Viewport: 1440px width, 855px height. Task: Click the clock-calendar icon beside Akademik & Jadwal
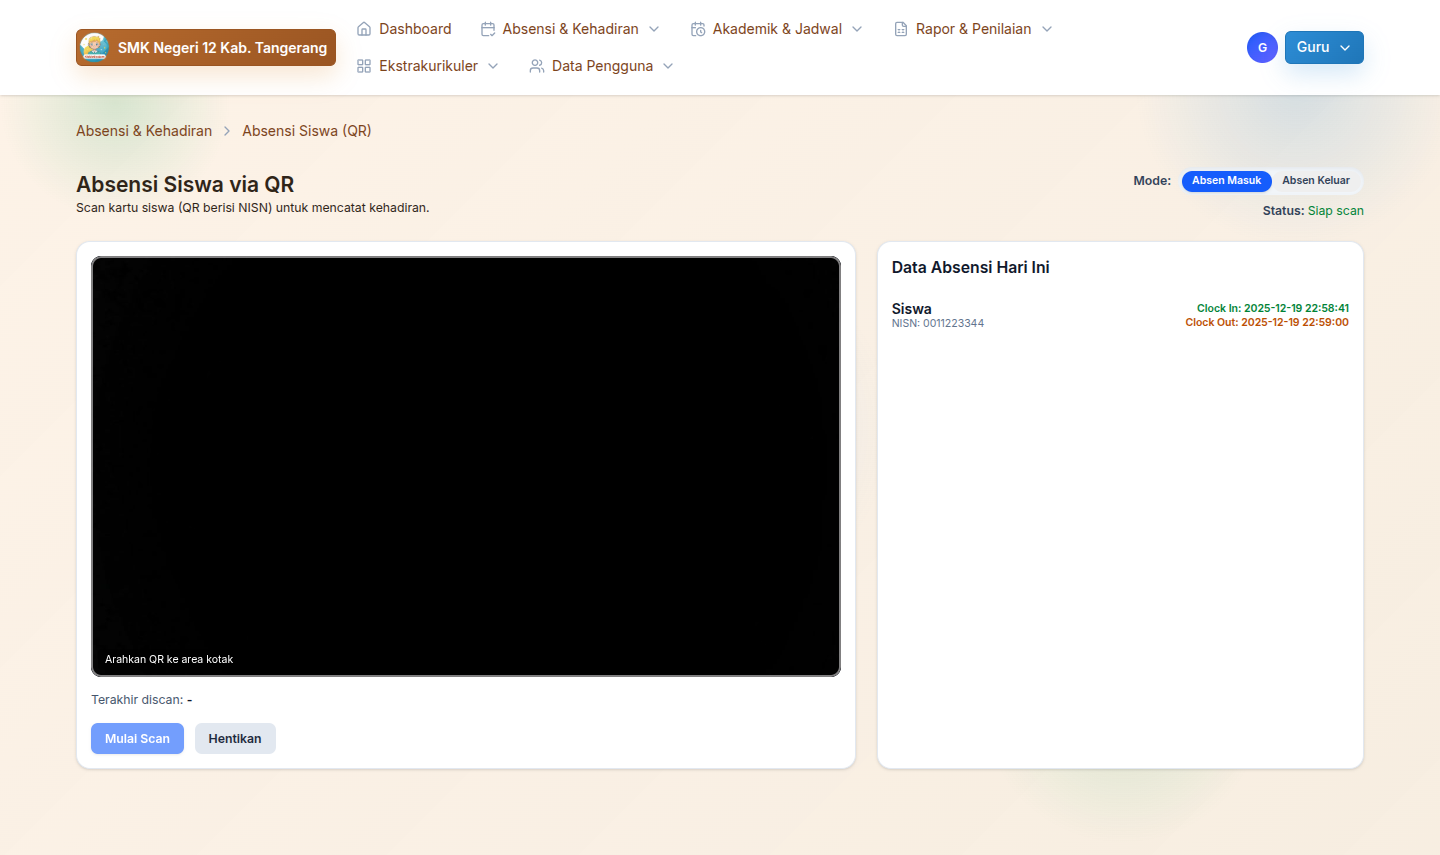point(698,29)
